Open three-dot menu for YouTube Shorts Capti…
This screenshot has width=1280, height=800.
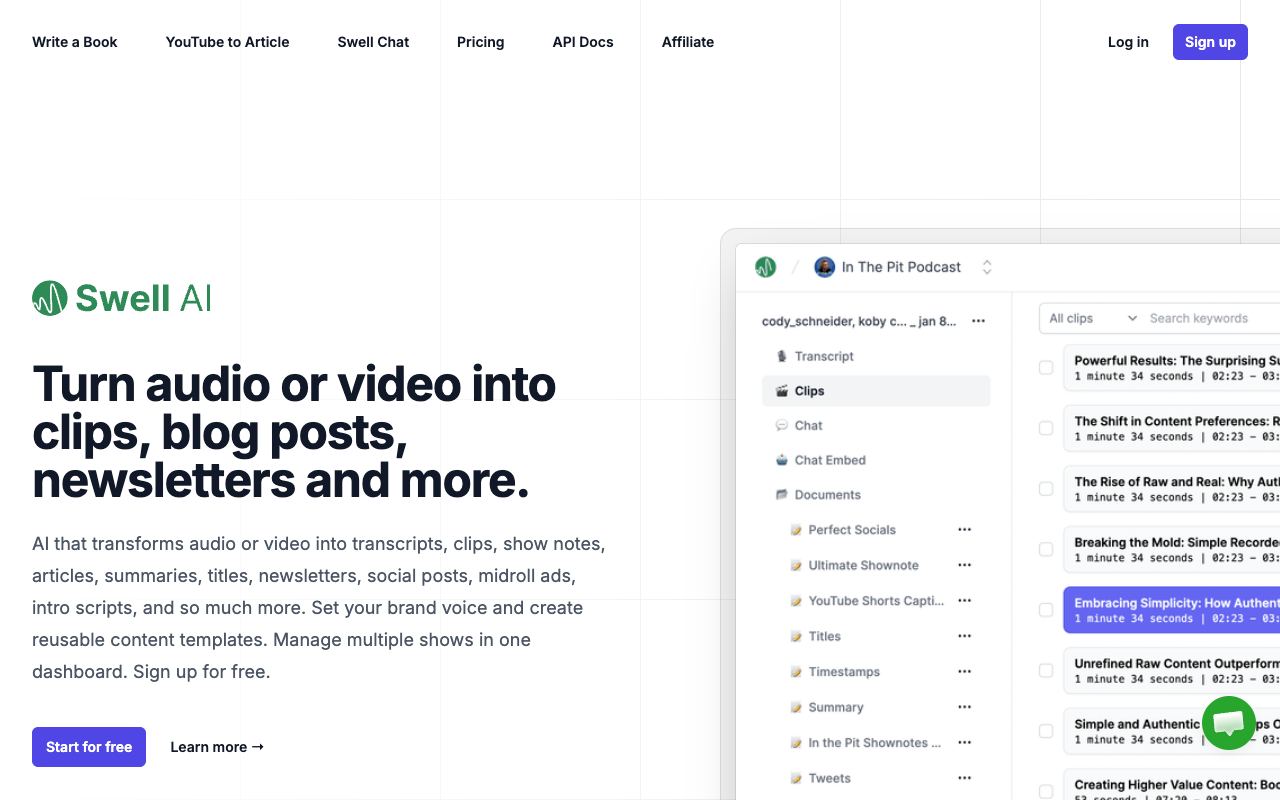click(x=965, y=600)
